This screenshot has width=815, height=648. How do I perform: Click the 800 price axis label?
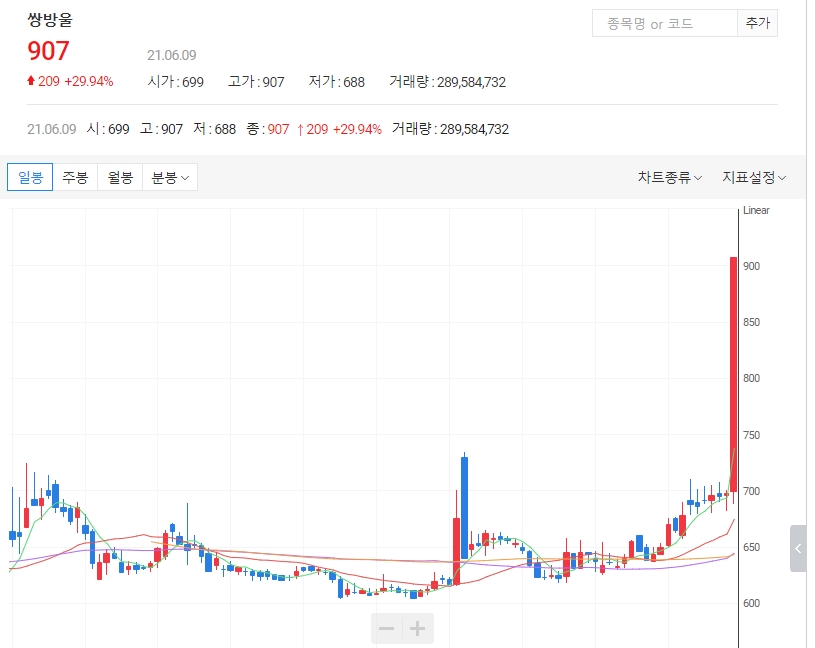[752, 378]
